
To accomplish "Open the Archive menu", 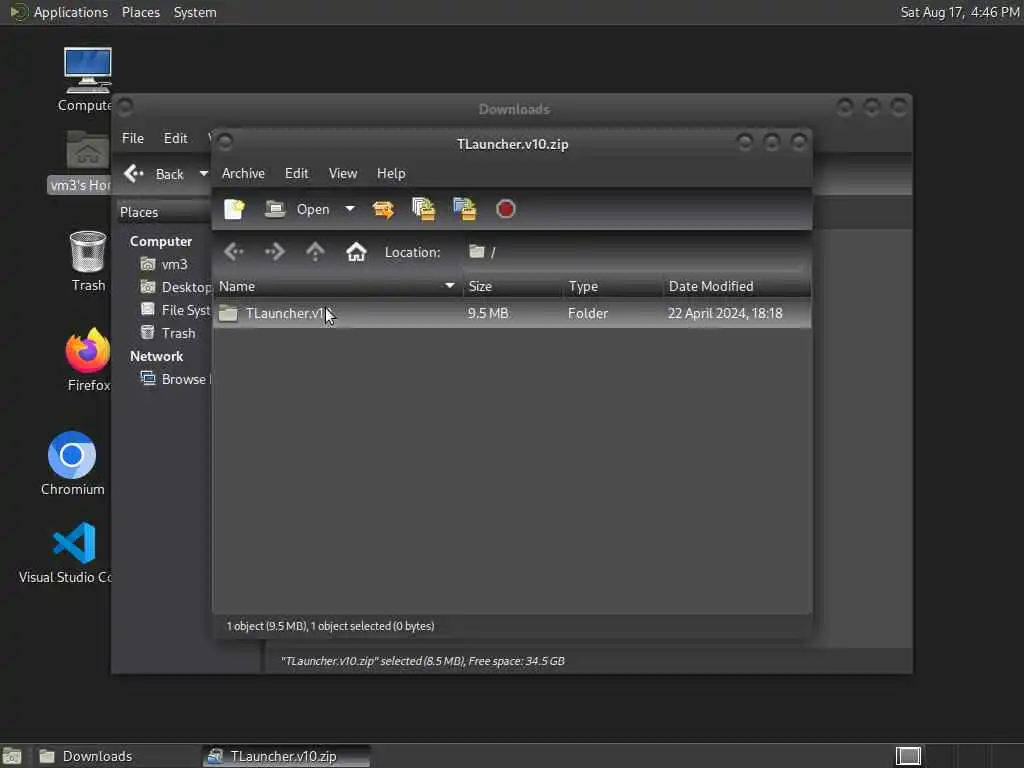I will point(243,173).
